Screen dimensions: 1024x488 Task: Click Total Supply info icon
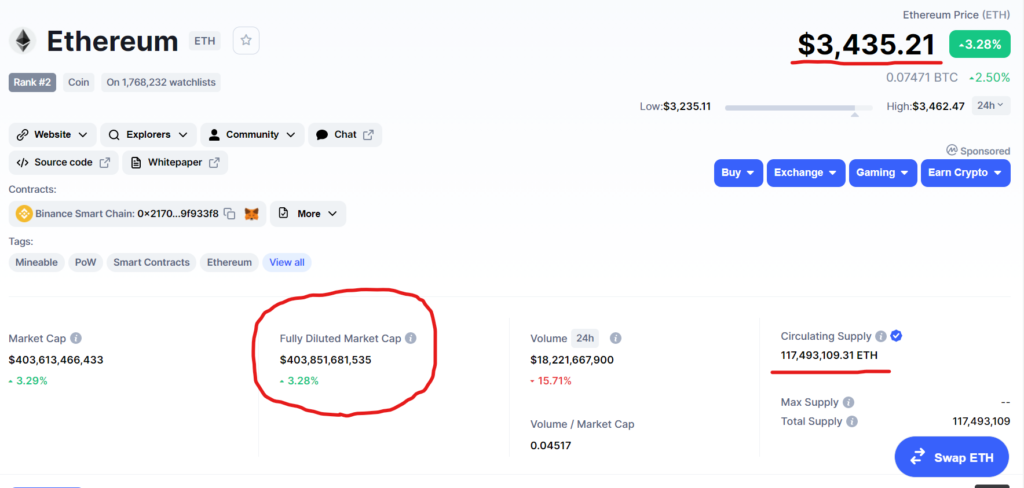(852, 422)
